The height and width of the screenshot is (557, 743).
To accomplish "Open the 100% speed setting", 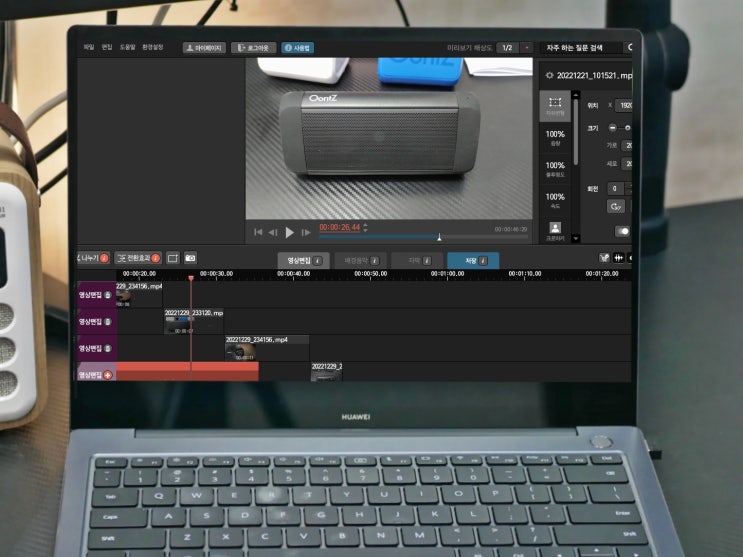I will 555,200.
